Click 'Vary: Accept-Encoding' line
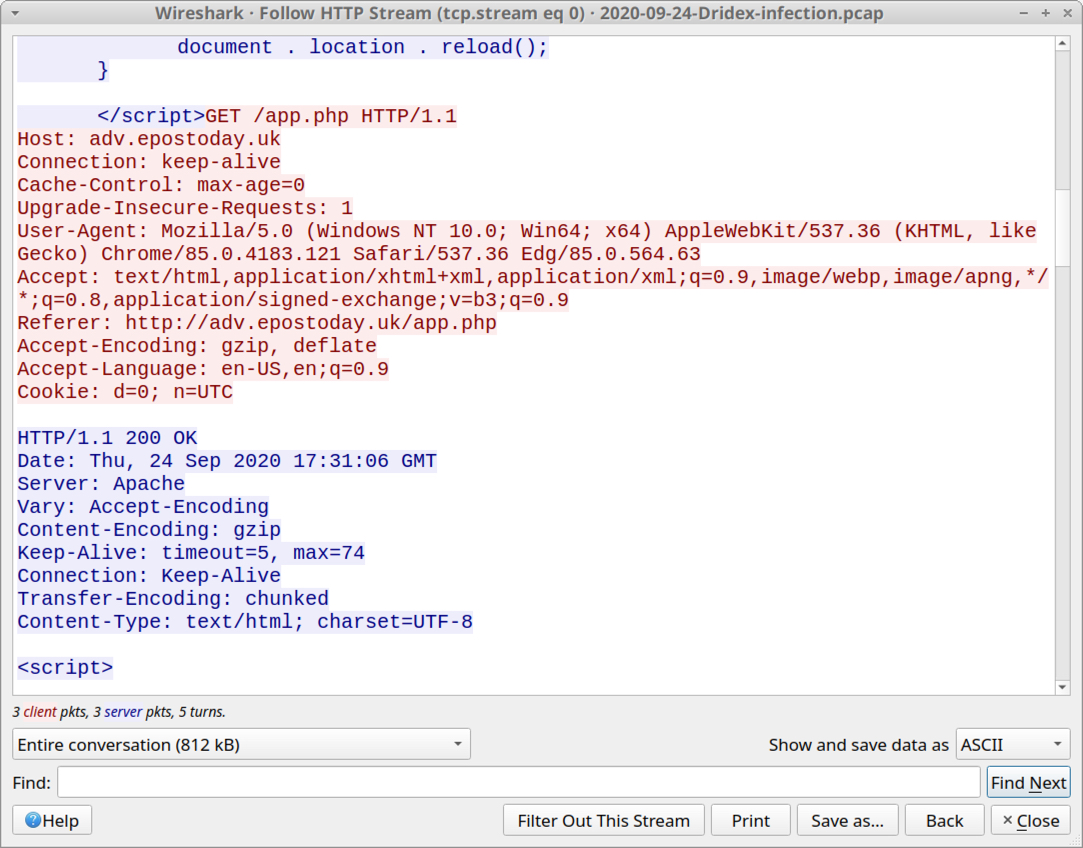This screenshot has height=848, width=1083. [x=143, y=507]
